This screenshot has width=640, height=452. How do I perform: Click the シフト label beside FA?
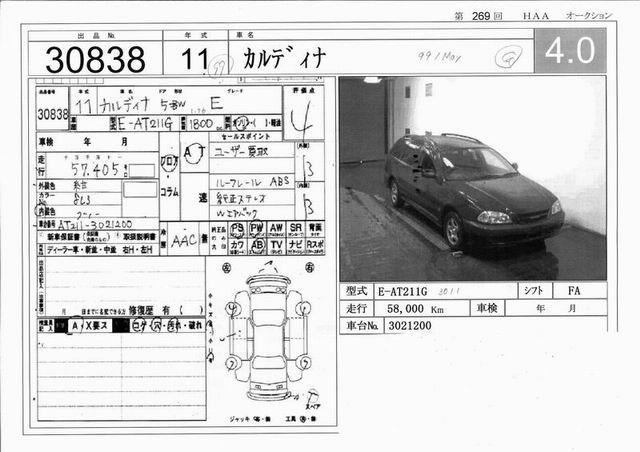point(535,291)
